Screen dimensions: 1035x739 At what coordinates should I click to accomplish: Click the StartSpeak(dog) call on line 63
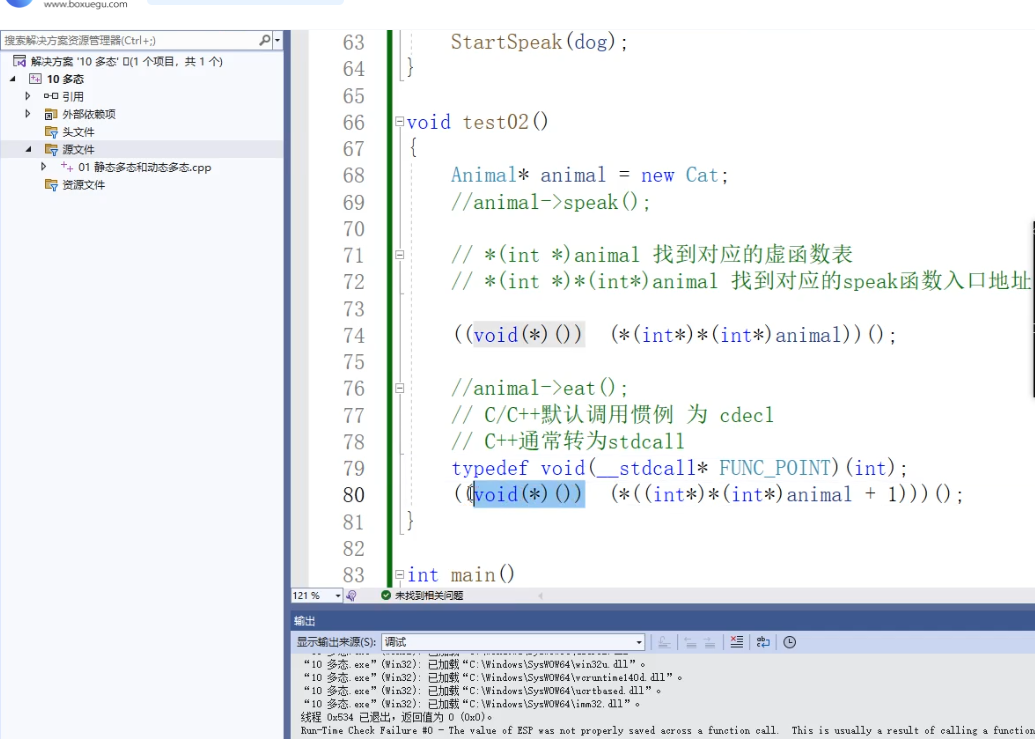(539, 43)
